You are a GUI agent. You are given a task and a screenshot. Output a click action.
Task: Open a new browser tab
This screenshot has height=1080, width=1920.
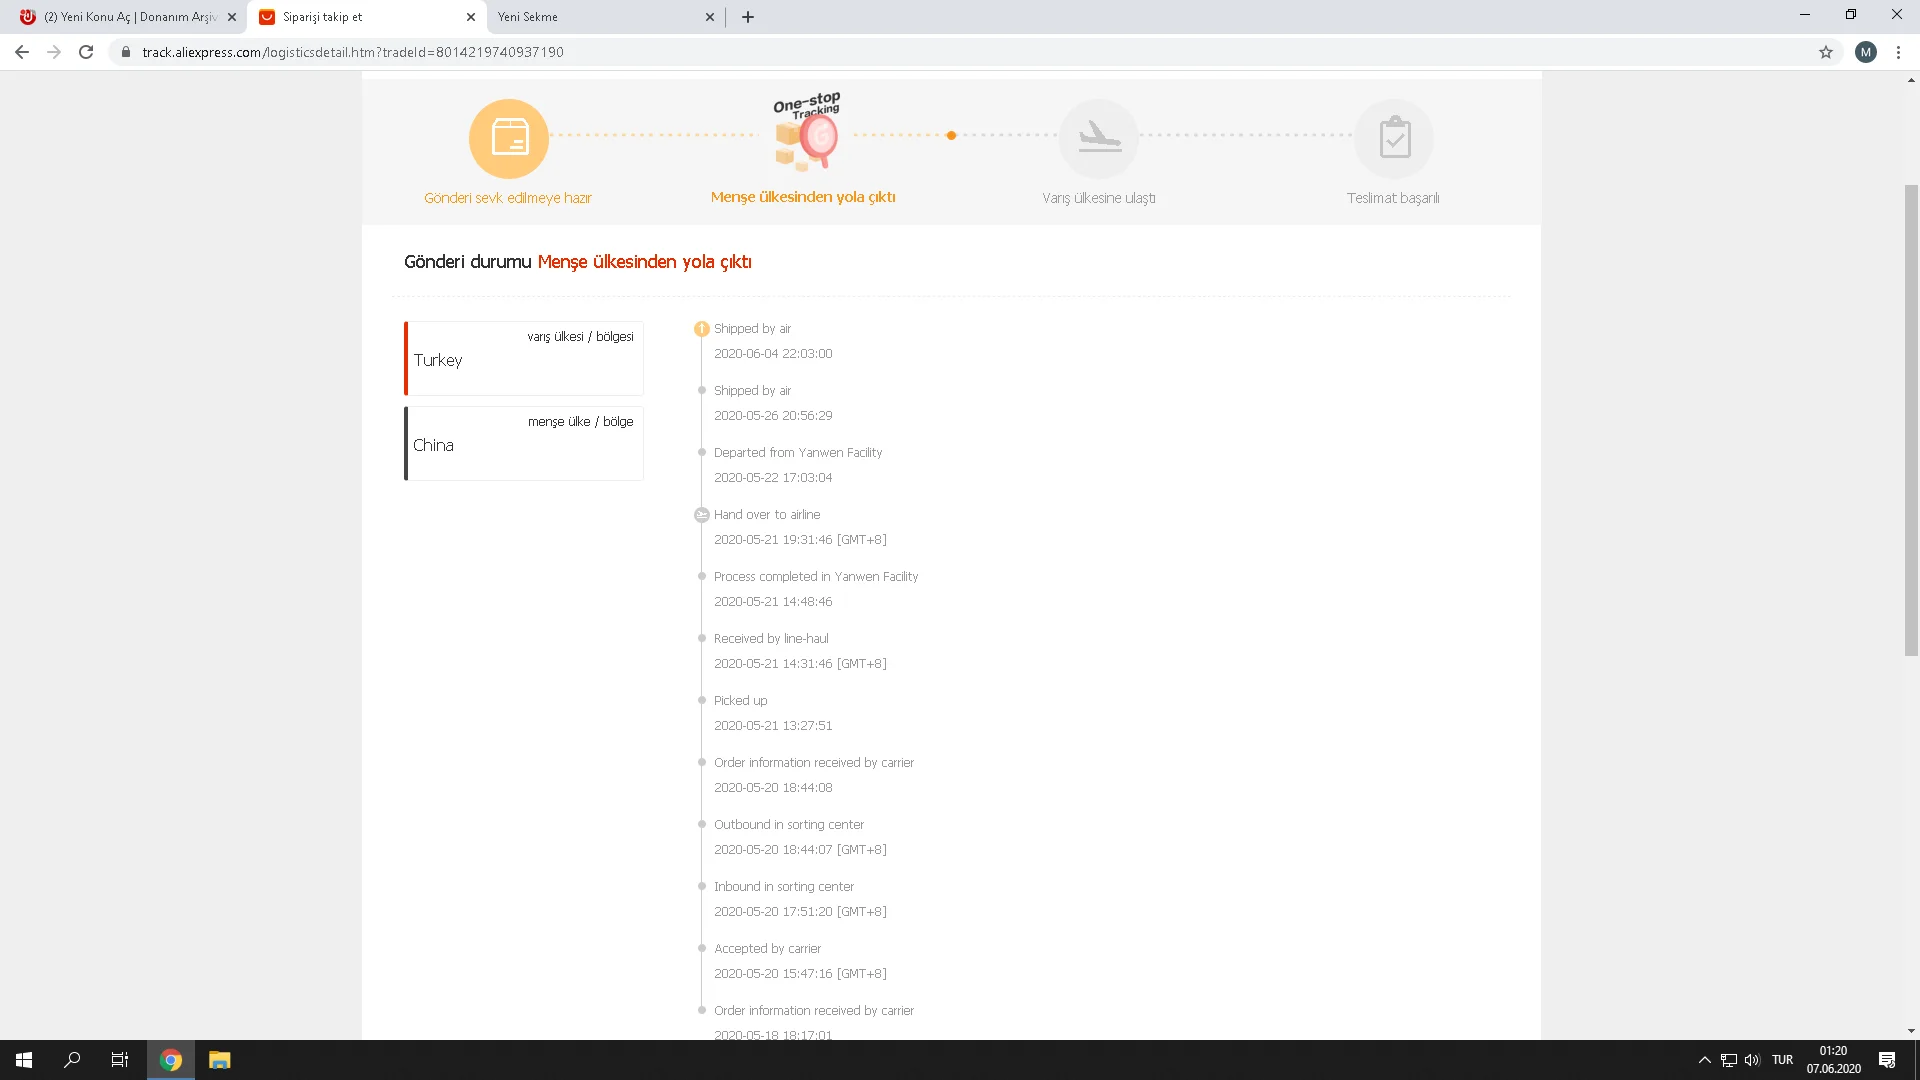pyautogui.click(x=748, y=17)
